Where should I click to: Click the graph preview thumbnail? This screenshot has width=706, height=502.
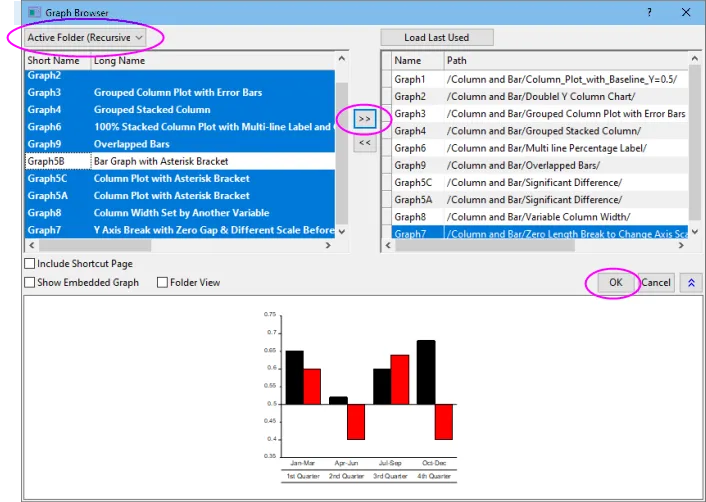[x=361, y=398]
